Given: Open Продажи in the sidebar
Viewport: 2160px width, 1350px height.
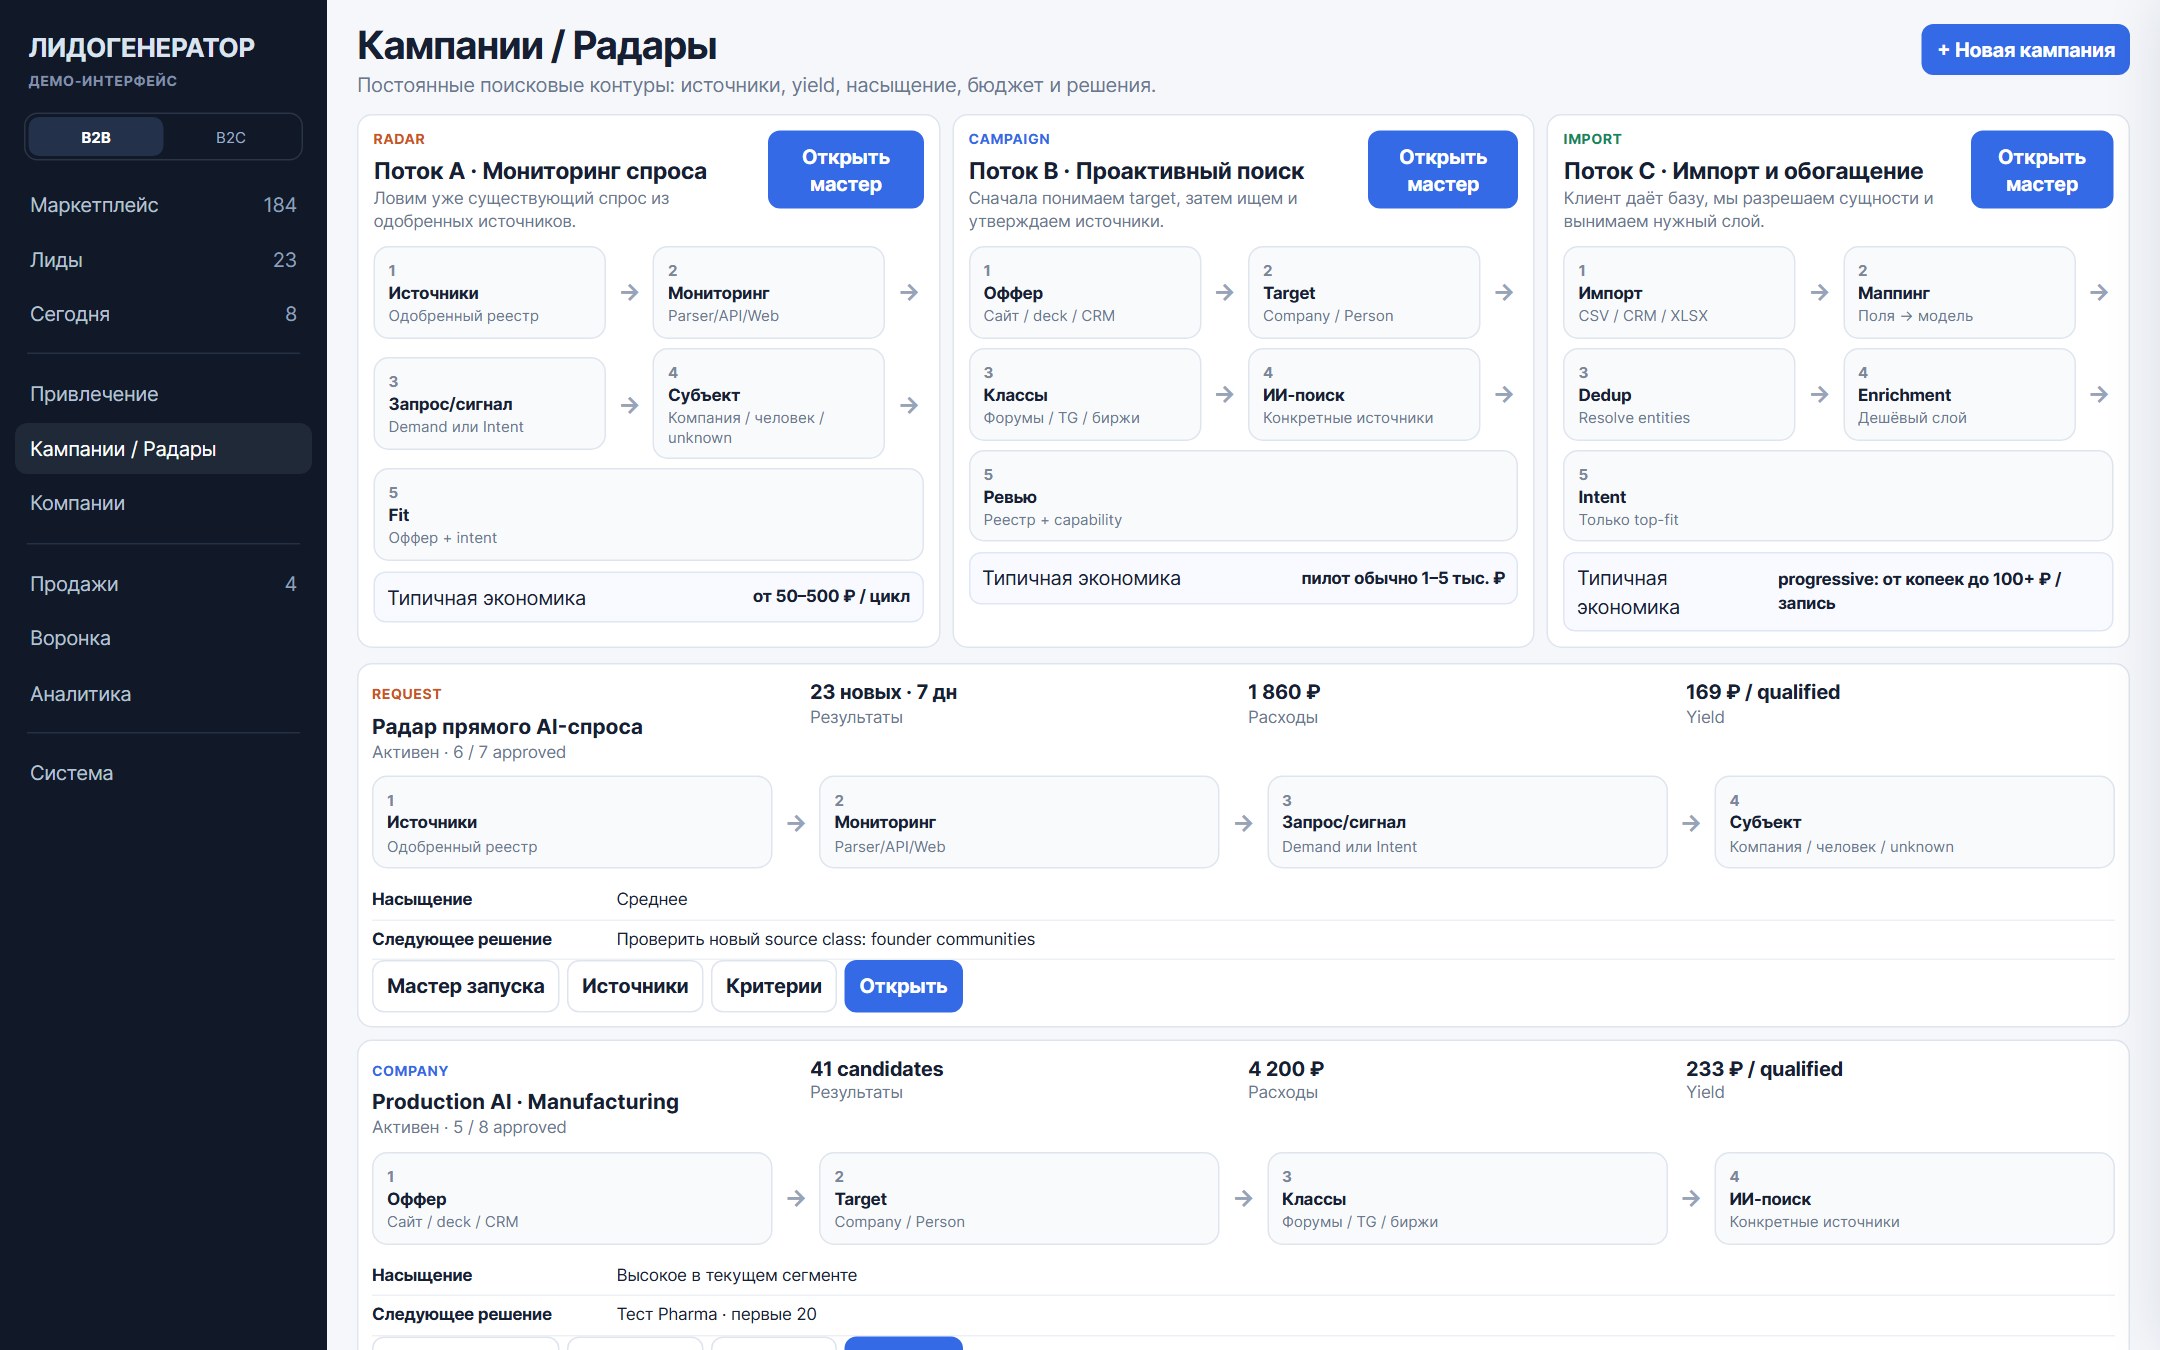Looking at the screenshot, I should click(x=163, y=584).
